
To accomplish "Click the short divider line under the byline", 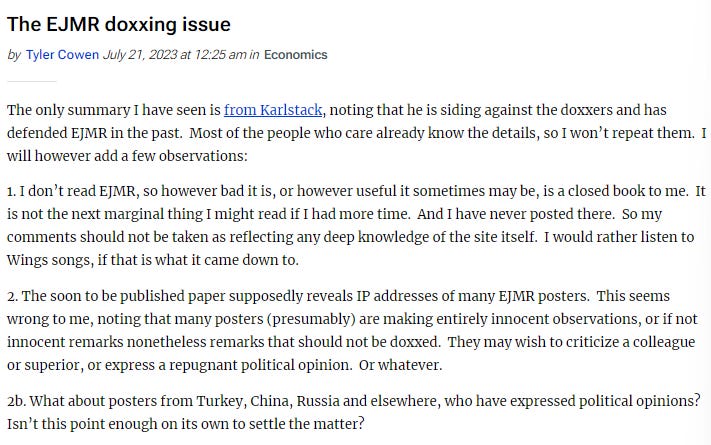I will point(31,82).
